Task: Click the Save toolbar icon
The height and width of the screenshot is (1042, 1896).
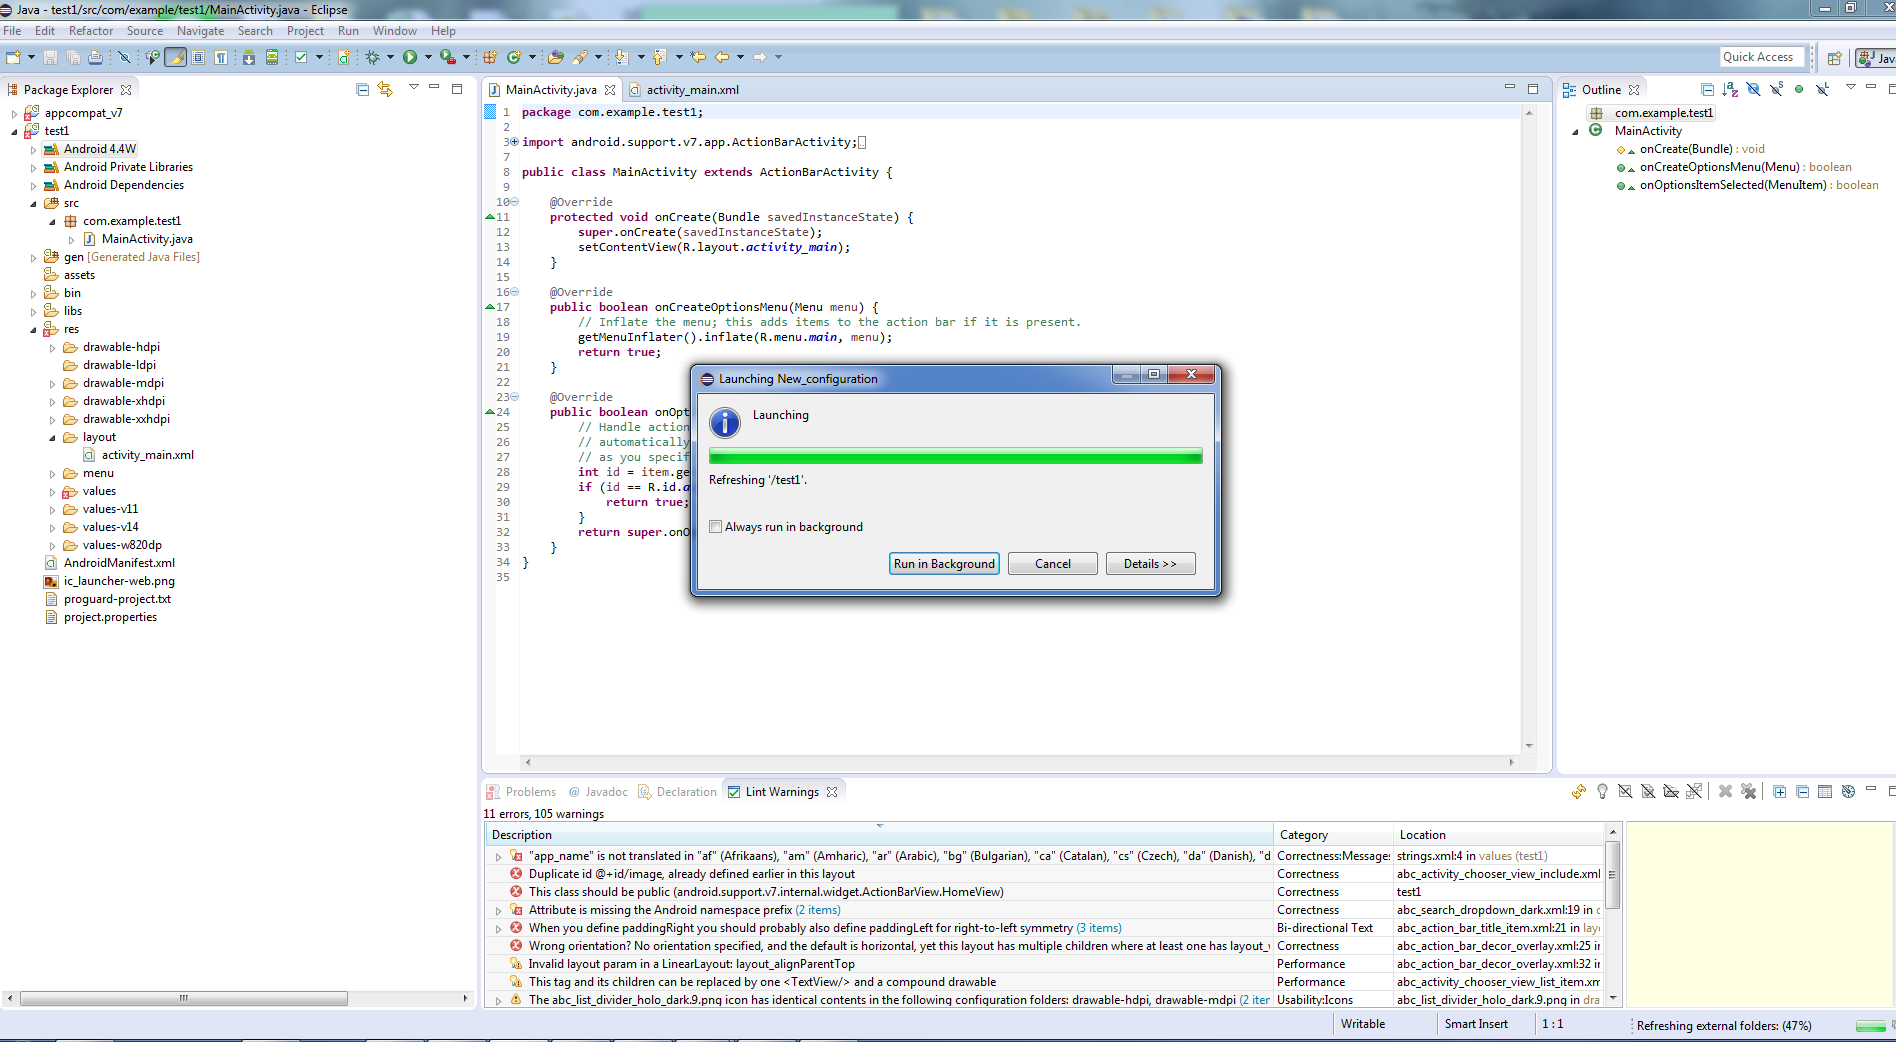Action: pos(50,58)
